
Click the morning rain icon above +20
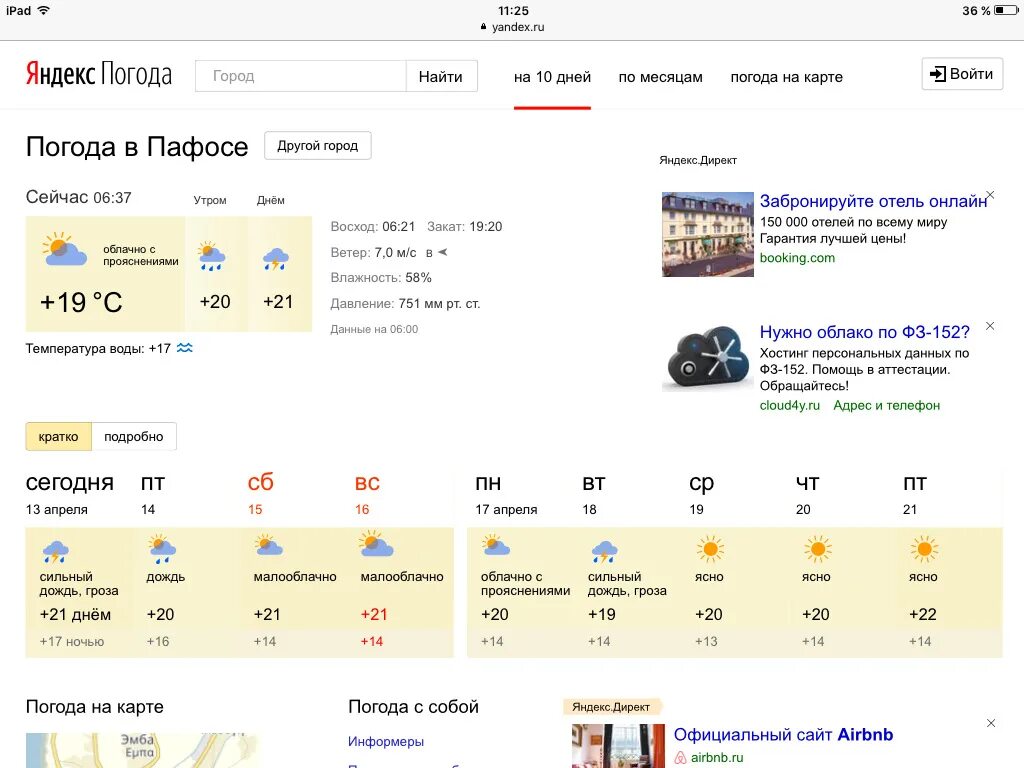[x=212, y=256]
